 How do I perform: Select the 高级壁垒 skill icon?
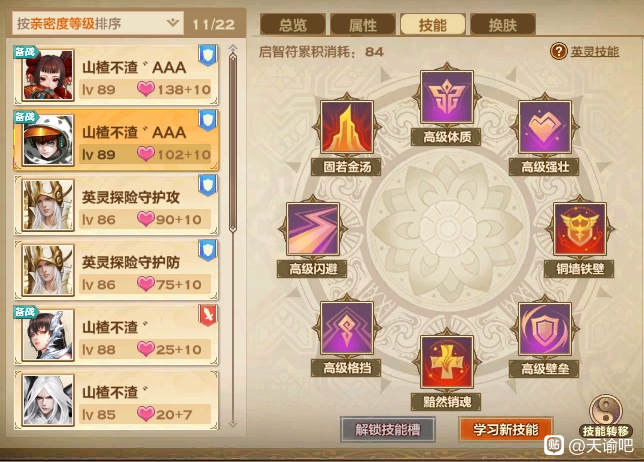point(545,329)
